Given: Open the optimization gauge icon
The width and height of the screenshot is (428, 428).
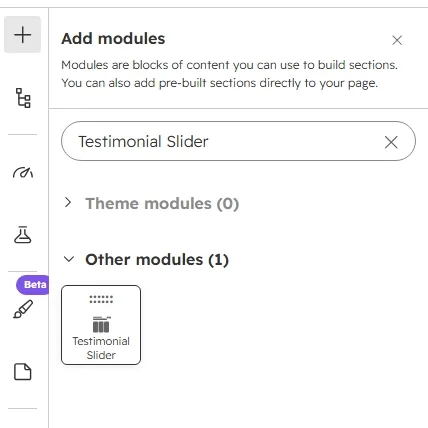Looking at the screenshot, I should [23, 172].
